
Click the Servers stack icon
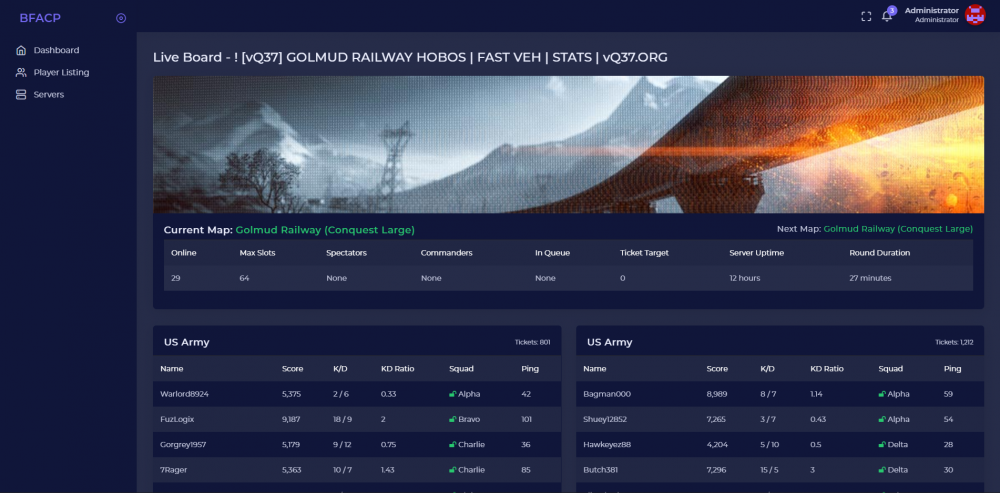click(21, 94)
